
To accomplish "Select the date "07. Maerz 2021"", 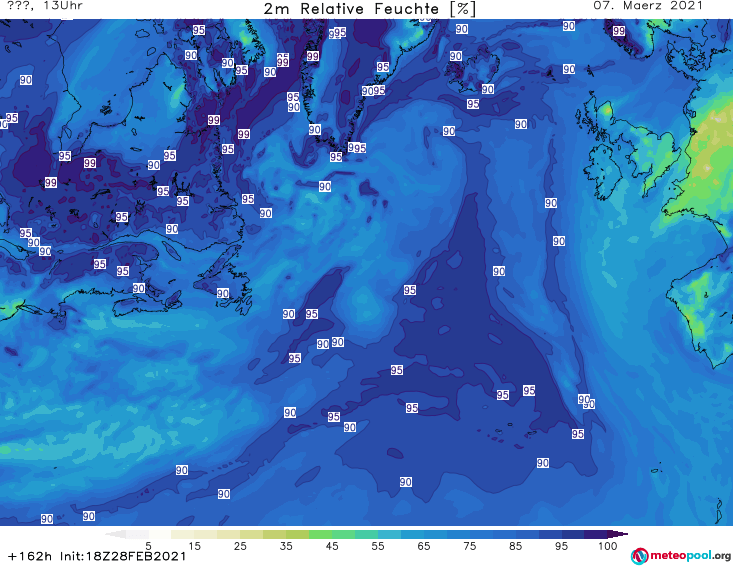I will click(648, 6).
